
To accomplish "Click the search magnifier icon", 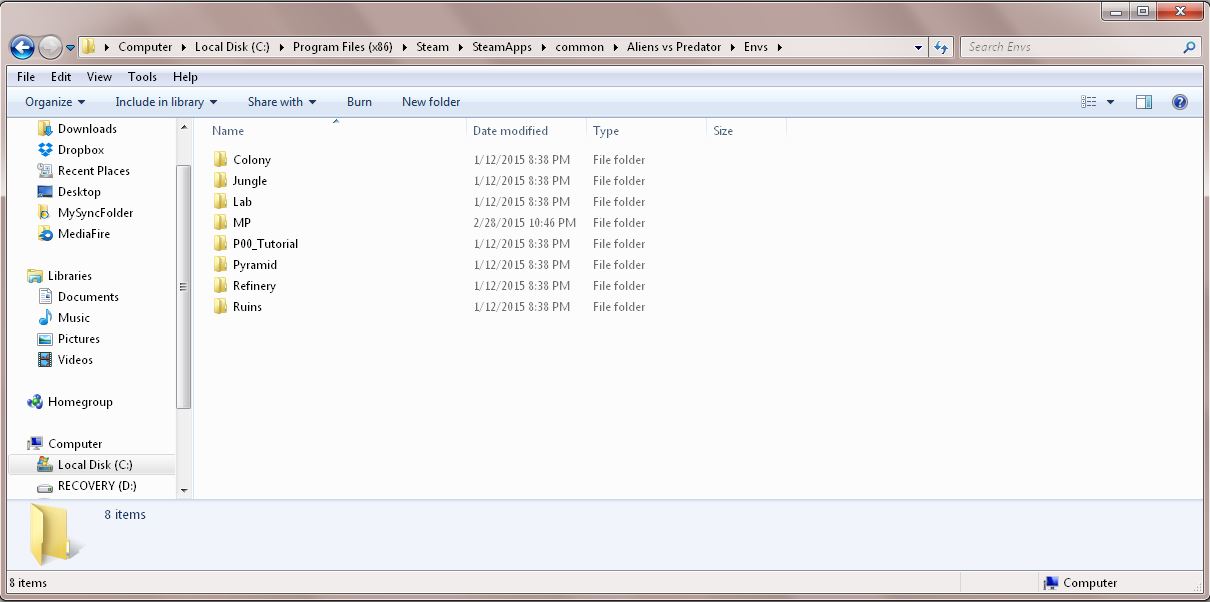I will point(1189,47).
